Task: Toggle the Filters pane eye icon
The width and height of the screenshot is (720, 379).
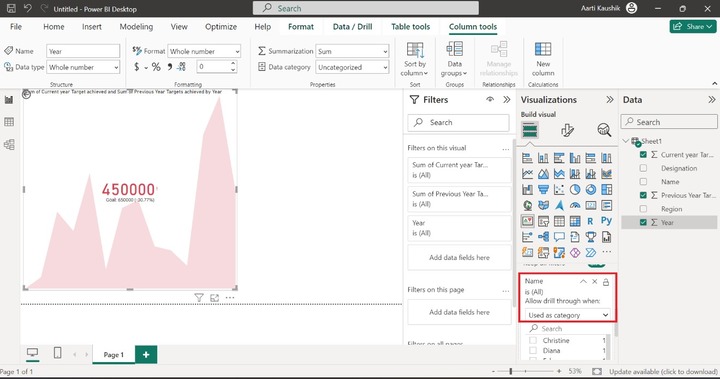Action: pyautogui.click(x=490, y=99)
